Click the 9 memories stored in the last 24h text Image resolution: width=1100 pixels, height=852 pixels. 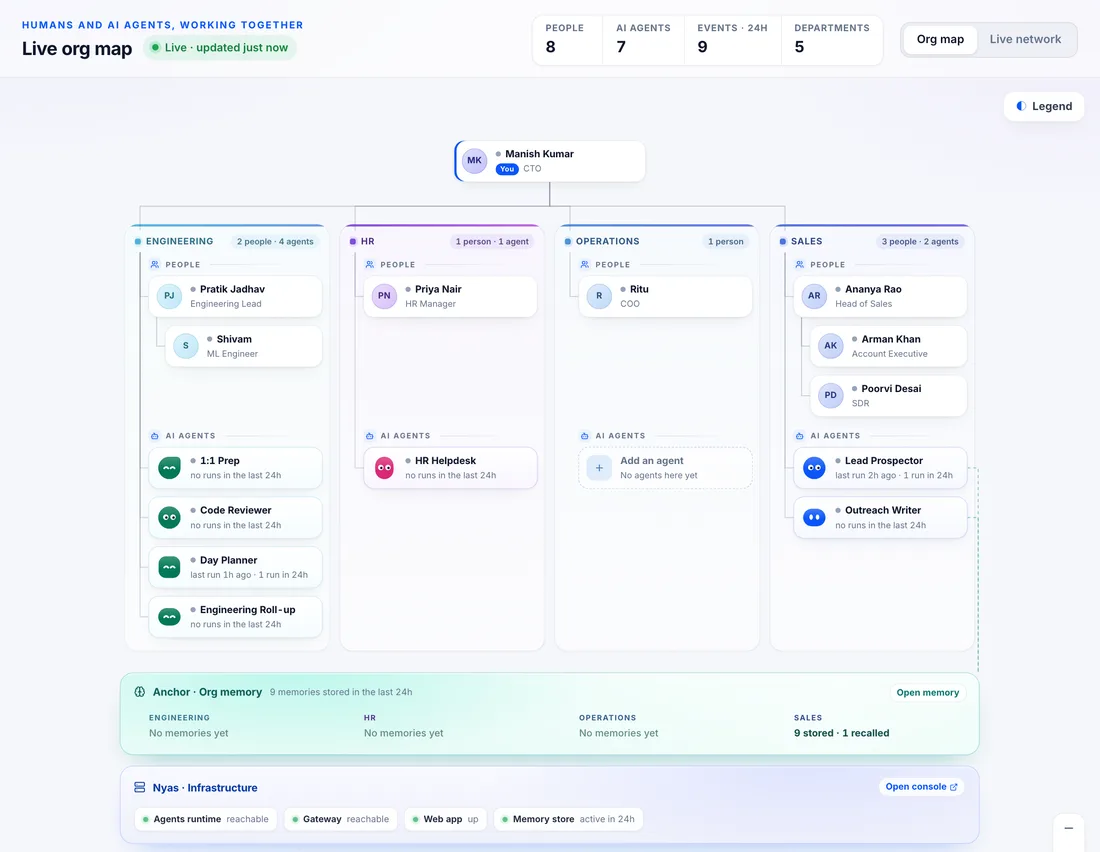(x=341, y=692)
